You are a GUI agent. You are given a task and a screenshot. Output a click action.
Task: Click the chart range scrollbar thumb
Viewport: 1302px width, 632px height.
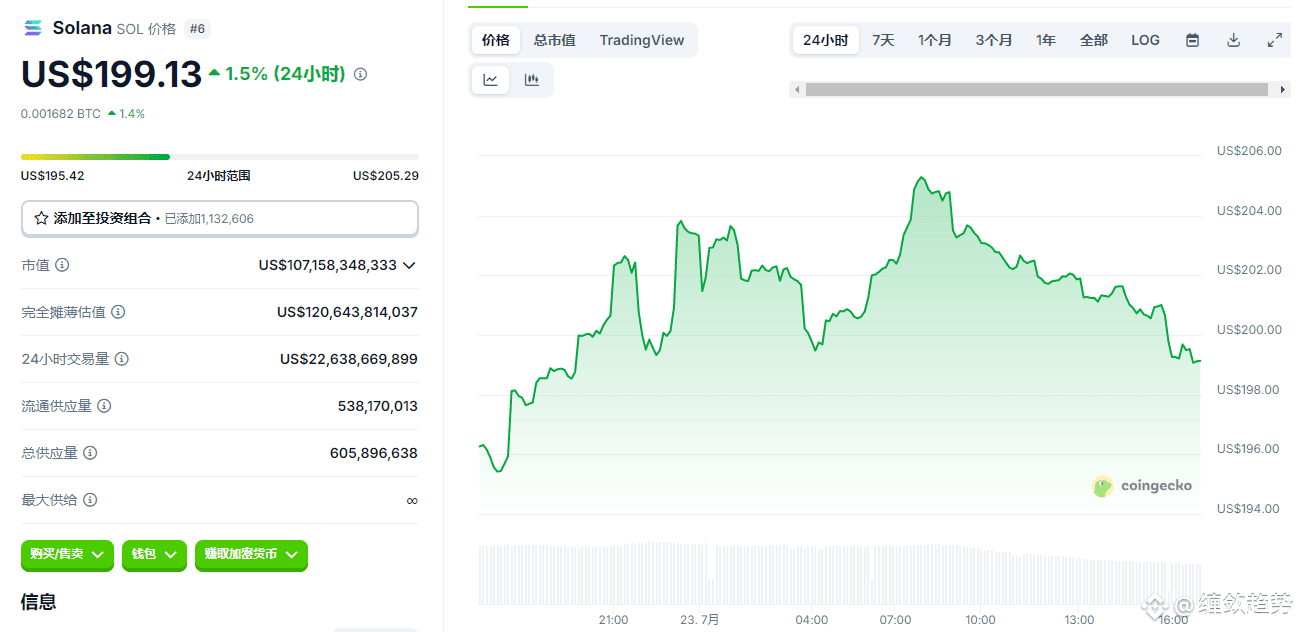click(x=1039, y=90)
